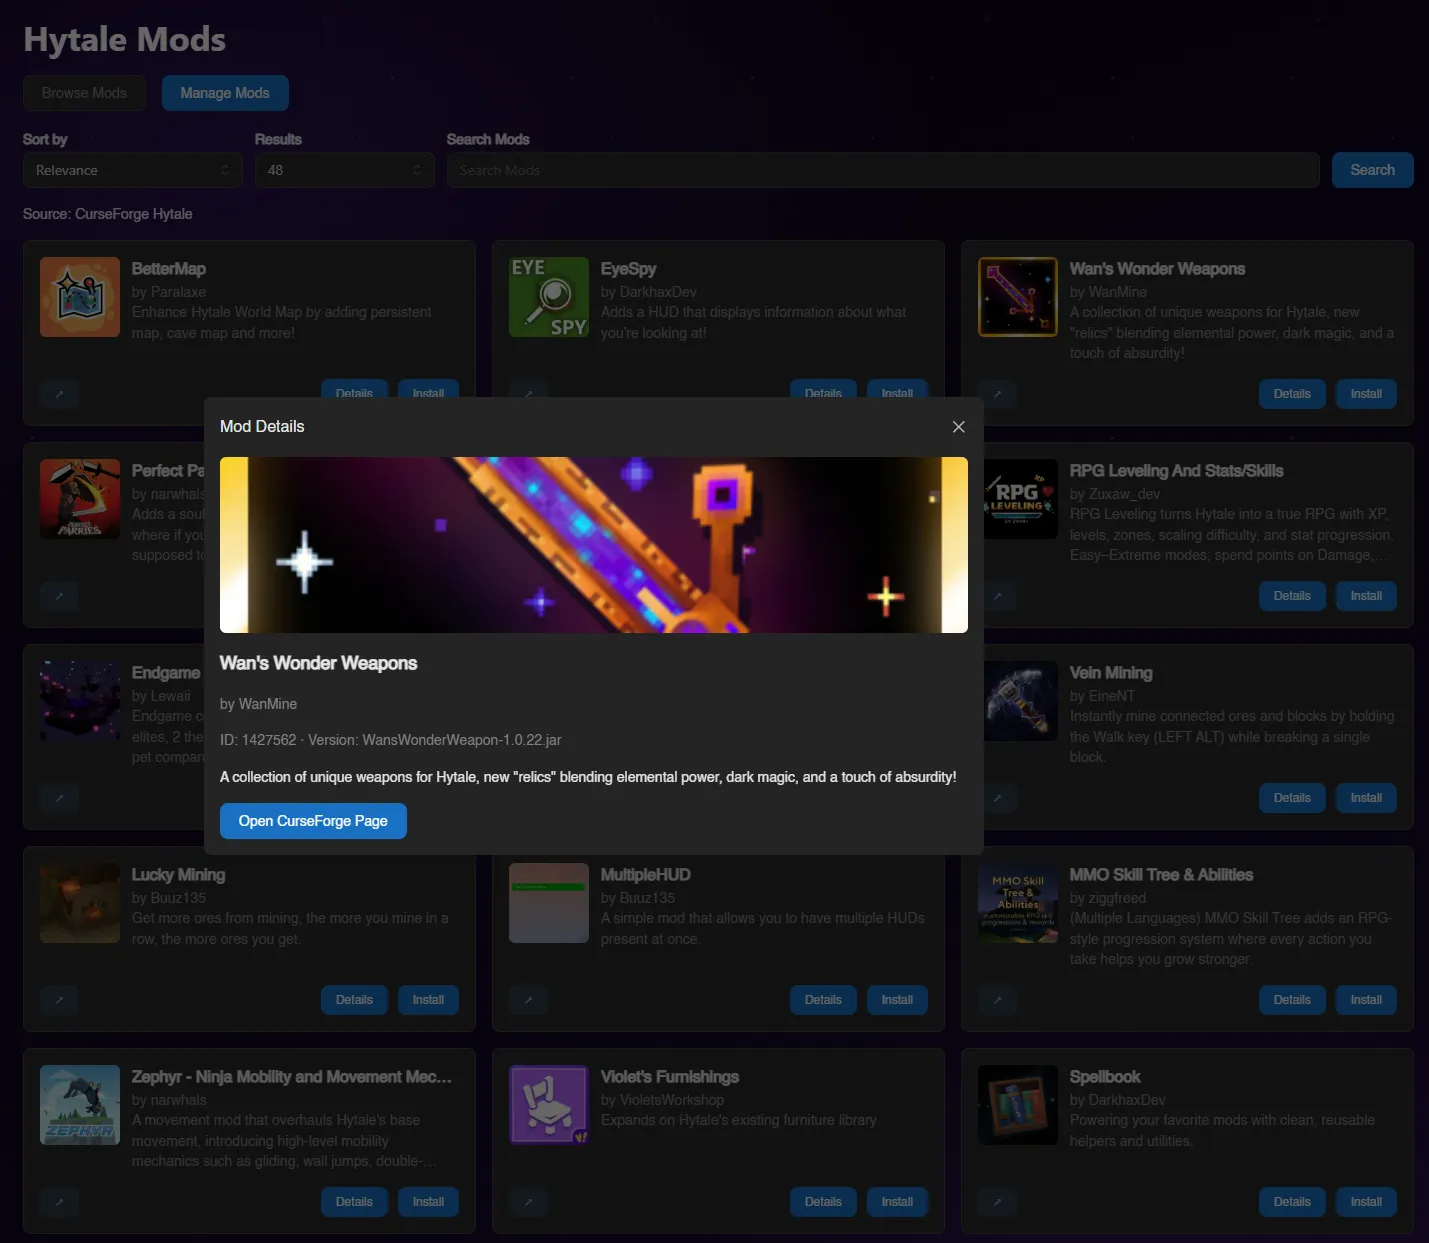This screenshot has width=1429, height=1243.
Task: Click the Perfect Parries mod icon
Action: pos(80,499)
